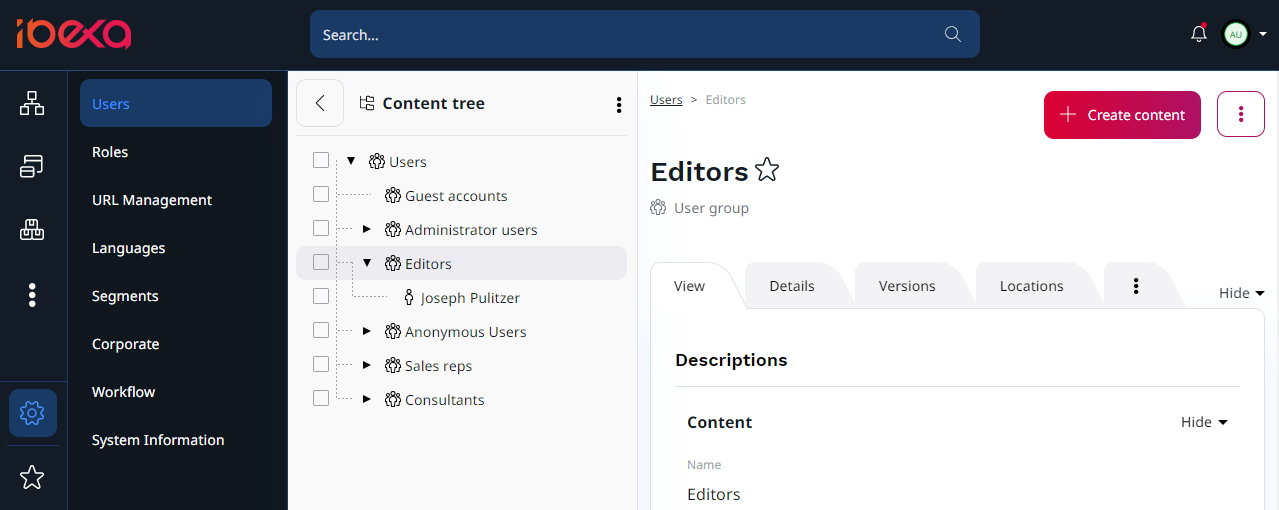The height and width of the screenshot is (510, 1279).
Task: Bookmark Editors with the star icon
Action: (x=767, y=170)
